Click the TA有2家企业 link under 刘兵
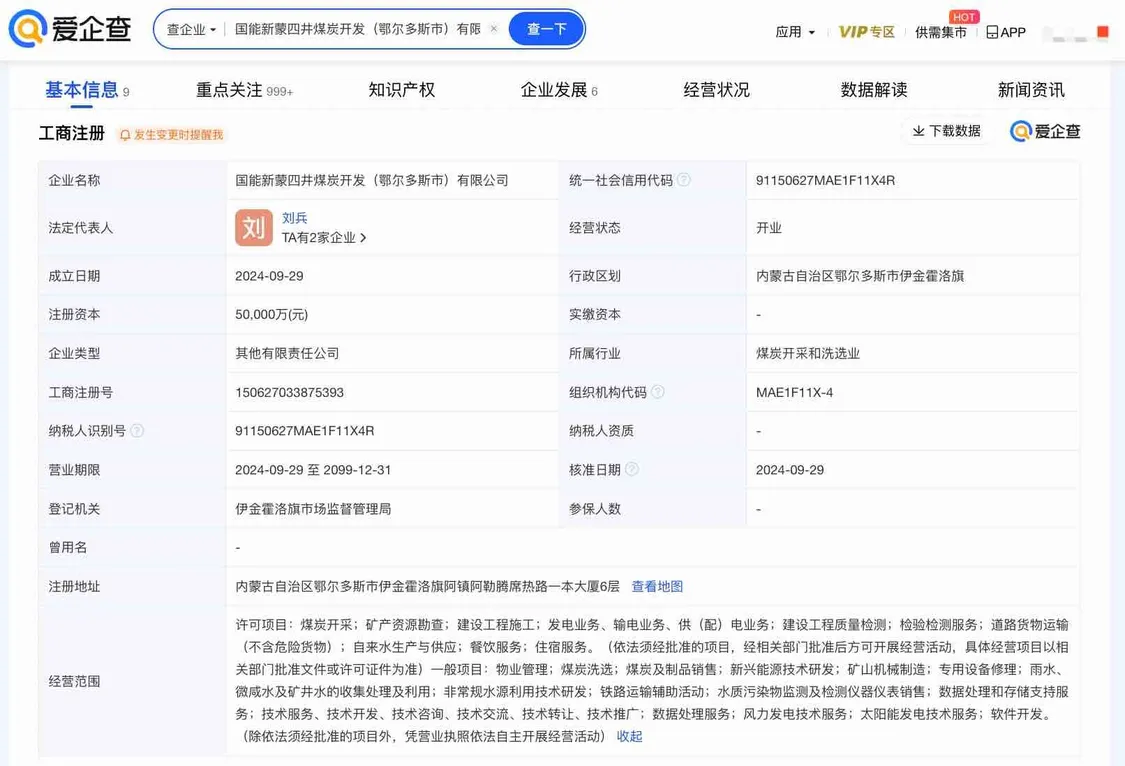 point(316,237)
